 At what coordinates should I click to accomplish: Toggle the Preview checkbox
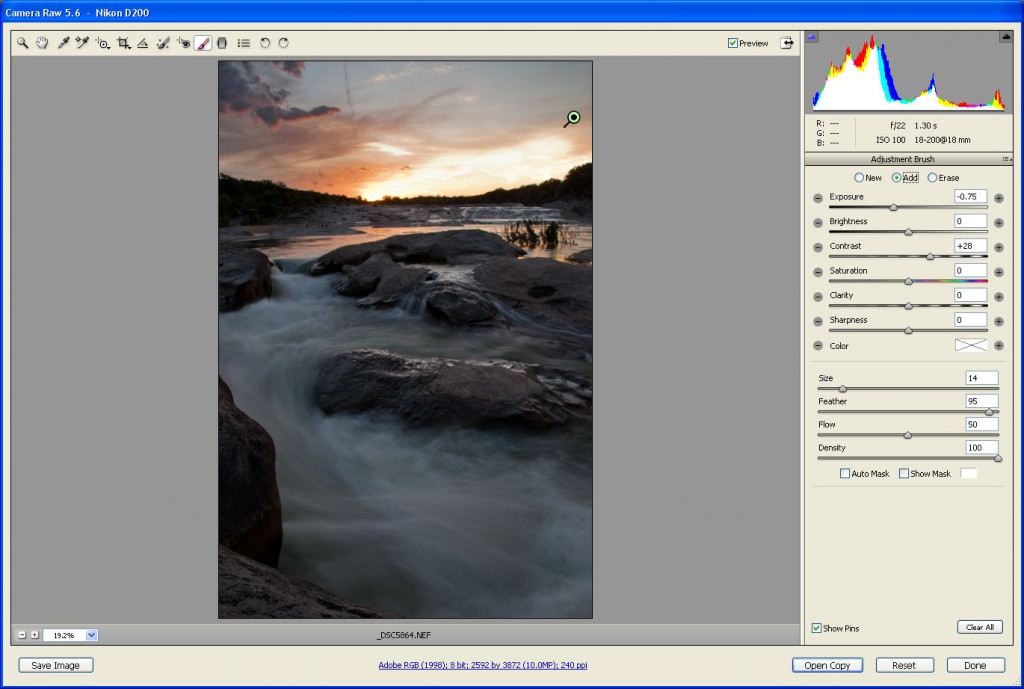[733, 43]
